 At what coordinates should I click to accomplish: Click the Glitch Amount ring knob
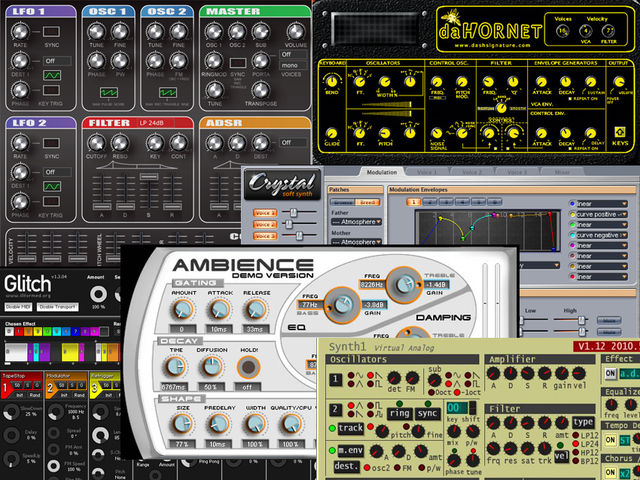tap(98, 294)
